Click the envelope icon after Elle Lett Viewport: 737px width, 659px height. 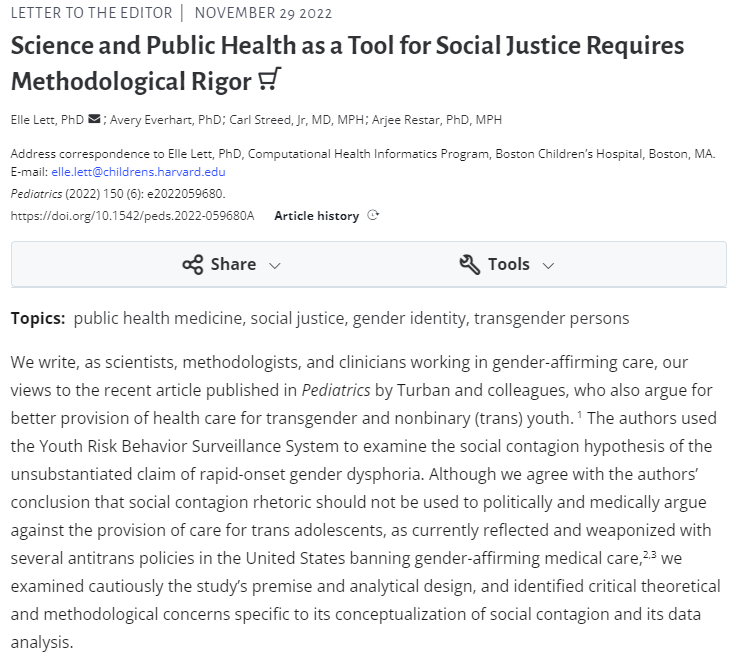95,120
